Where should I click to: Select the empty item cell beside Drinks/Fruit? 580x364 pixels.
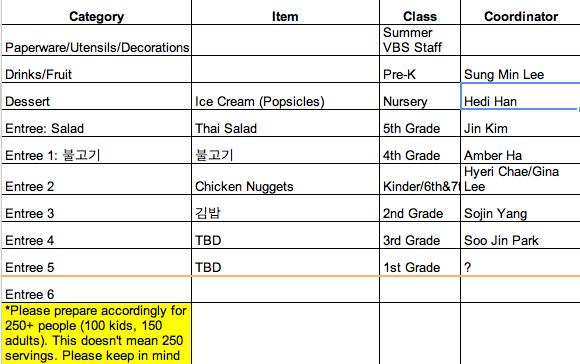tap(285, 69)
